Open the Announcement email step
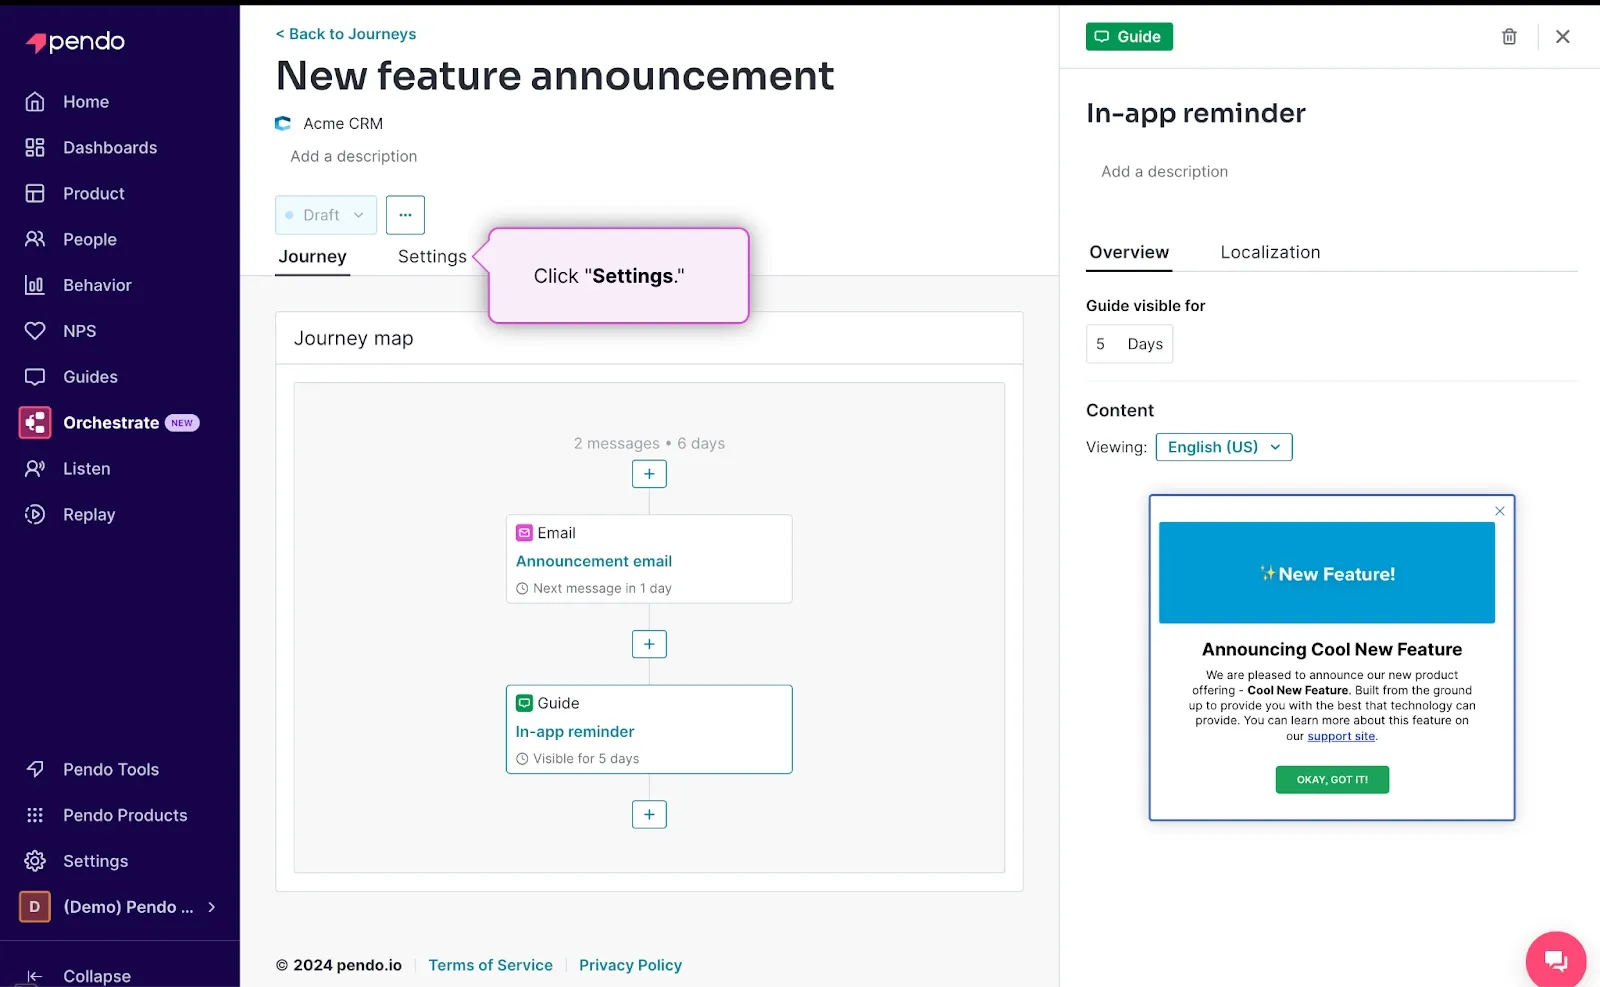The width and height of the screenshot is (1600, 987). click(649, 559)
